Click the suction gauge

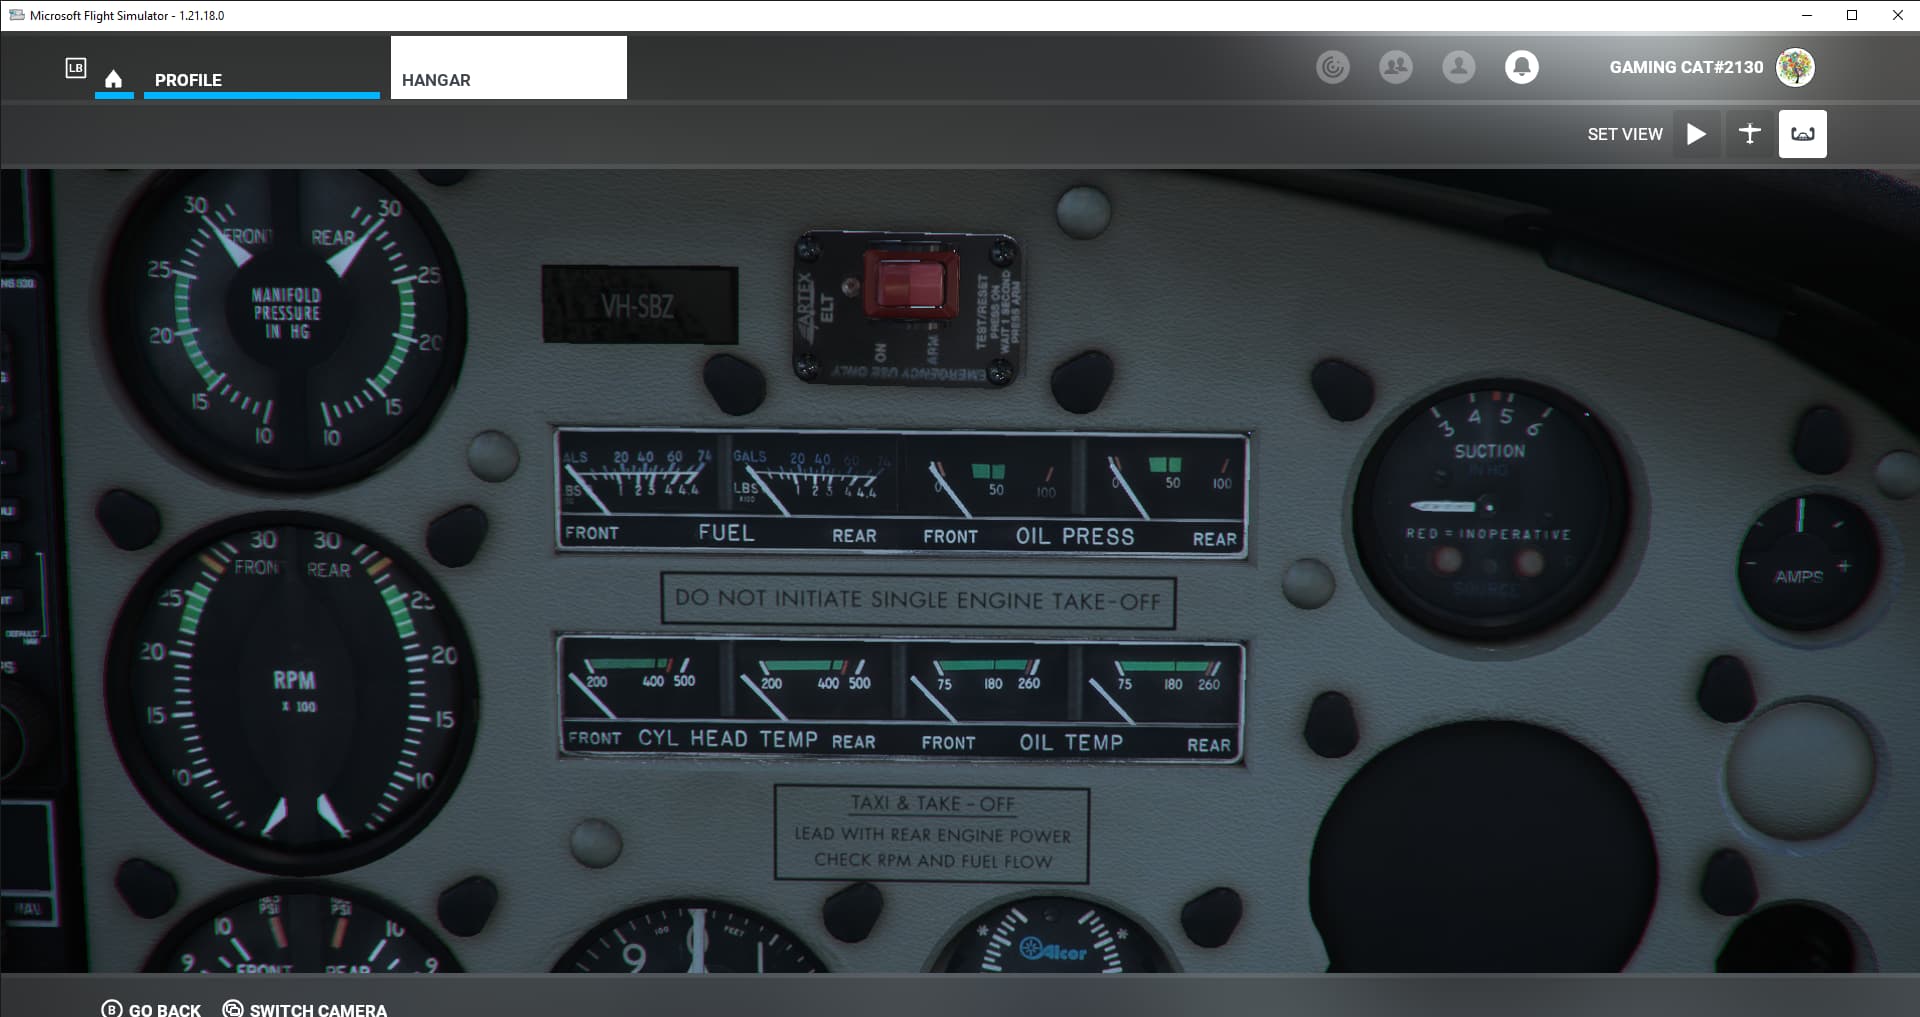(x=1490, y=510)
